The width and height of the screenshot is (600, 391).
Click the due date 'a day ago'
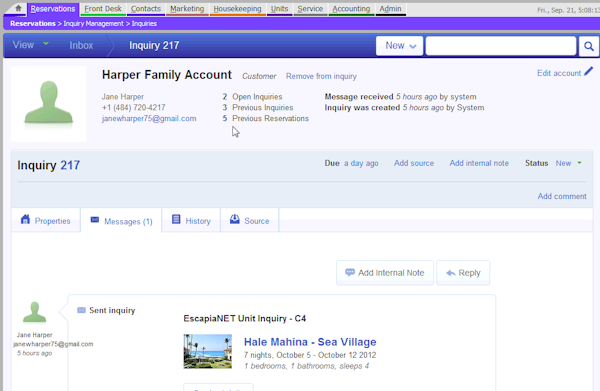pos(361,163)
